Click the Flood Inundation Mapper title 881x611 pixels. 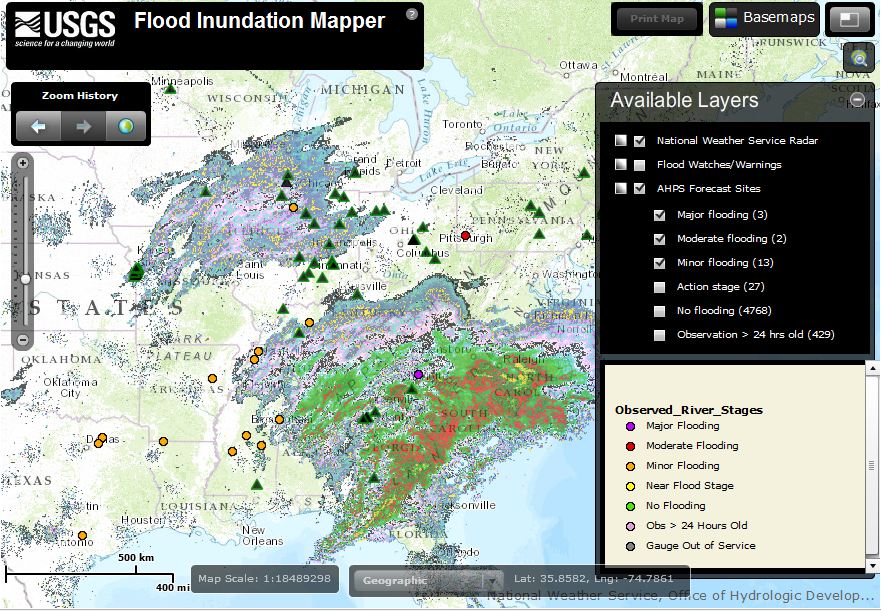click(260, 21)
